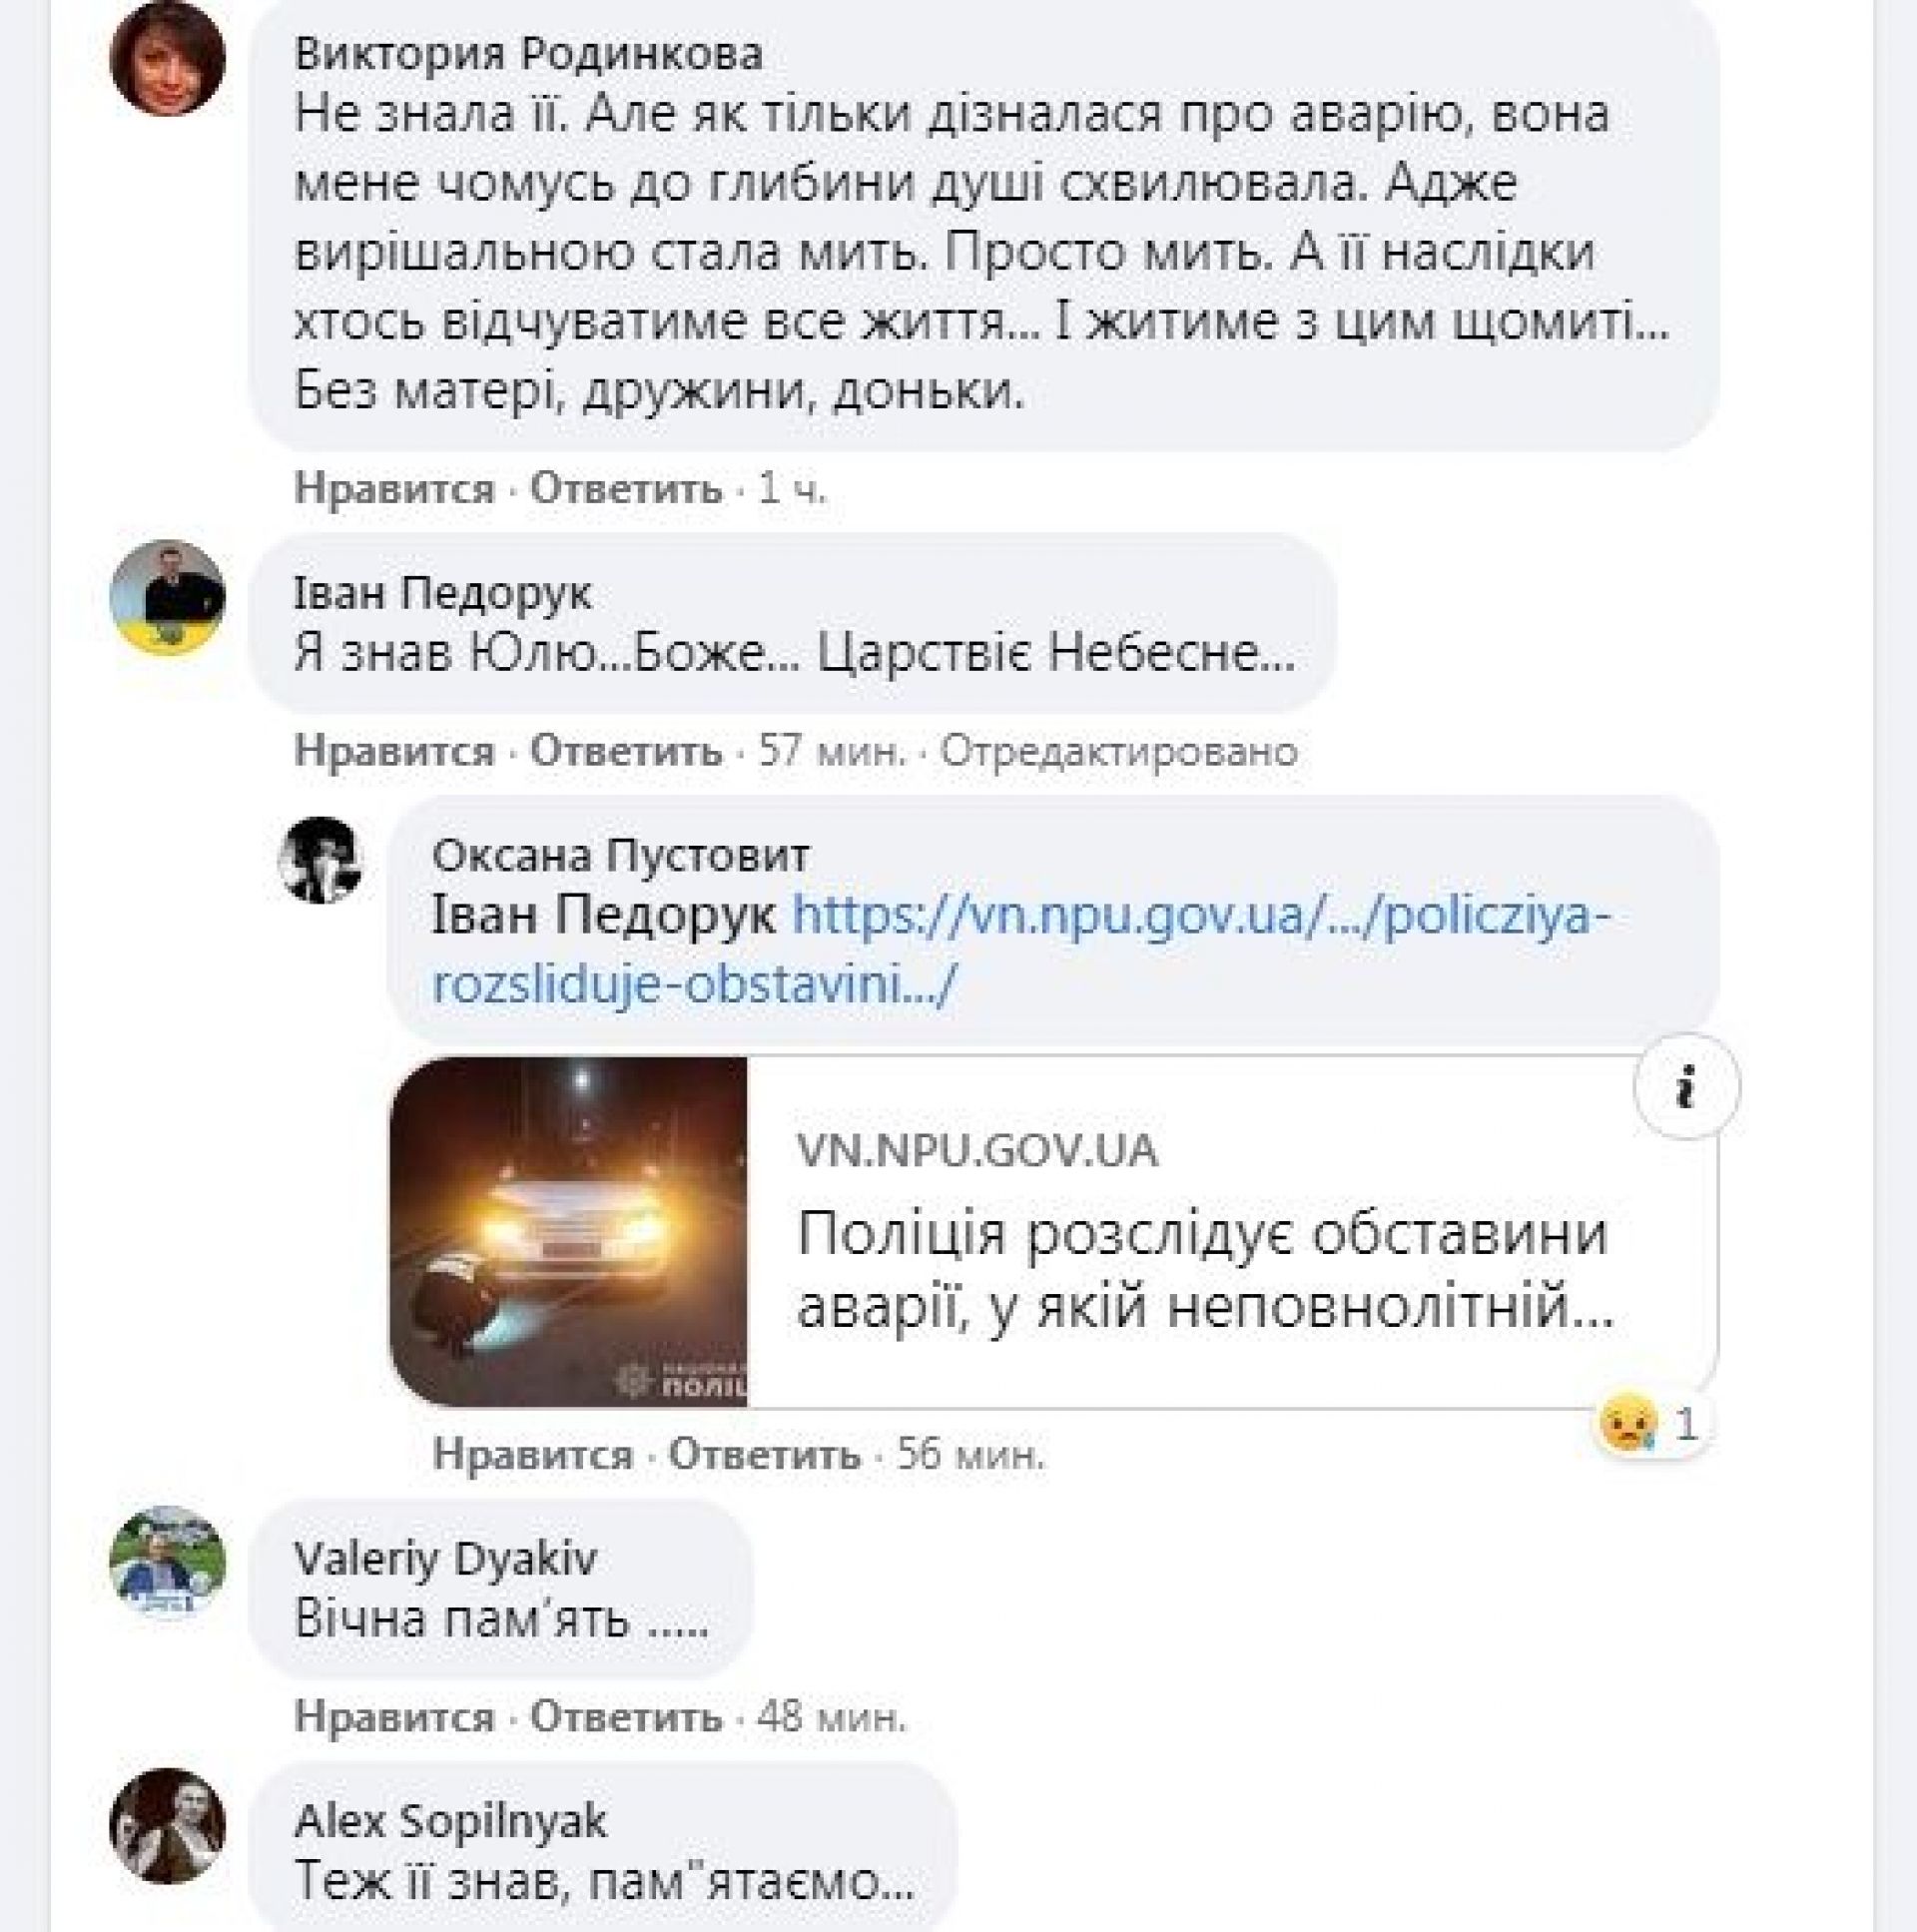Open the police accident photo thumbnail

[568, 1231]
